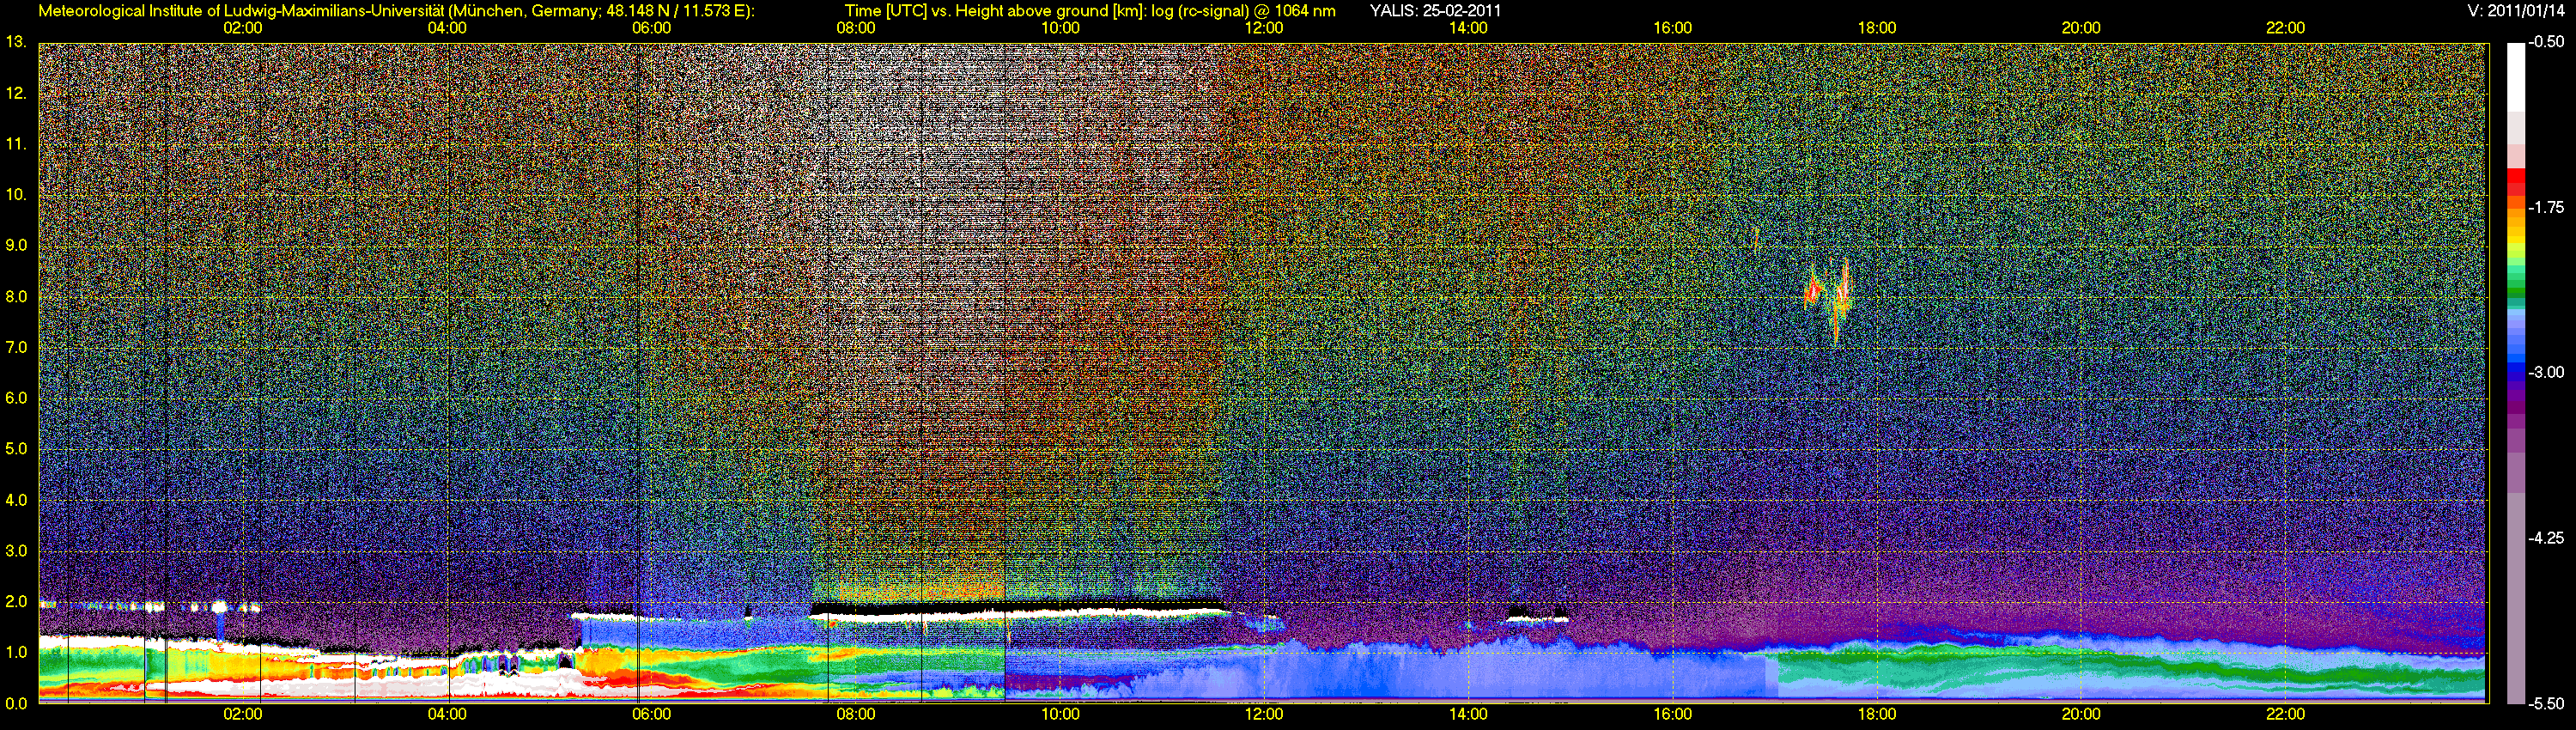
Task: Click the height label '4.0' on axis
Action: (16, 500)
